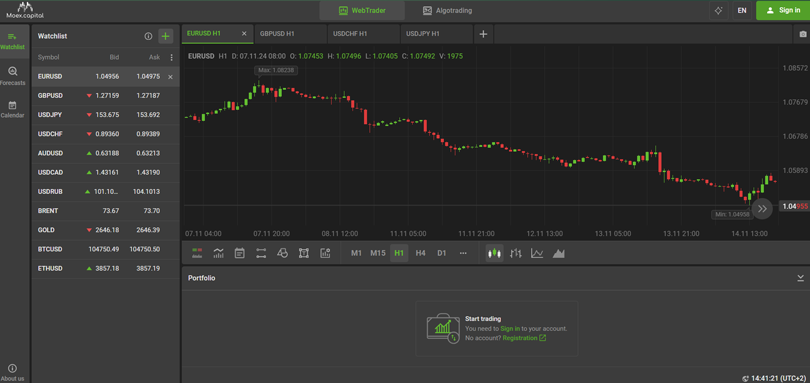Viewport: 810px width, 383px height.
Task: Select bar chart type
Action: 516,253
